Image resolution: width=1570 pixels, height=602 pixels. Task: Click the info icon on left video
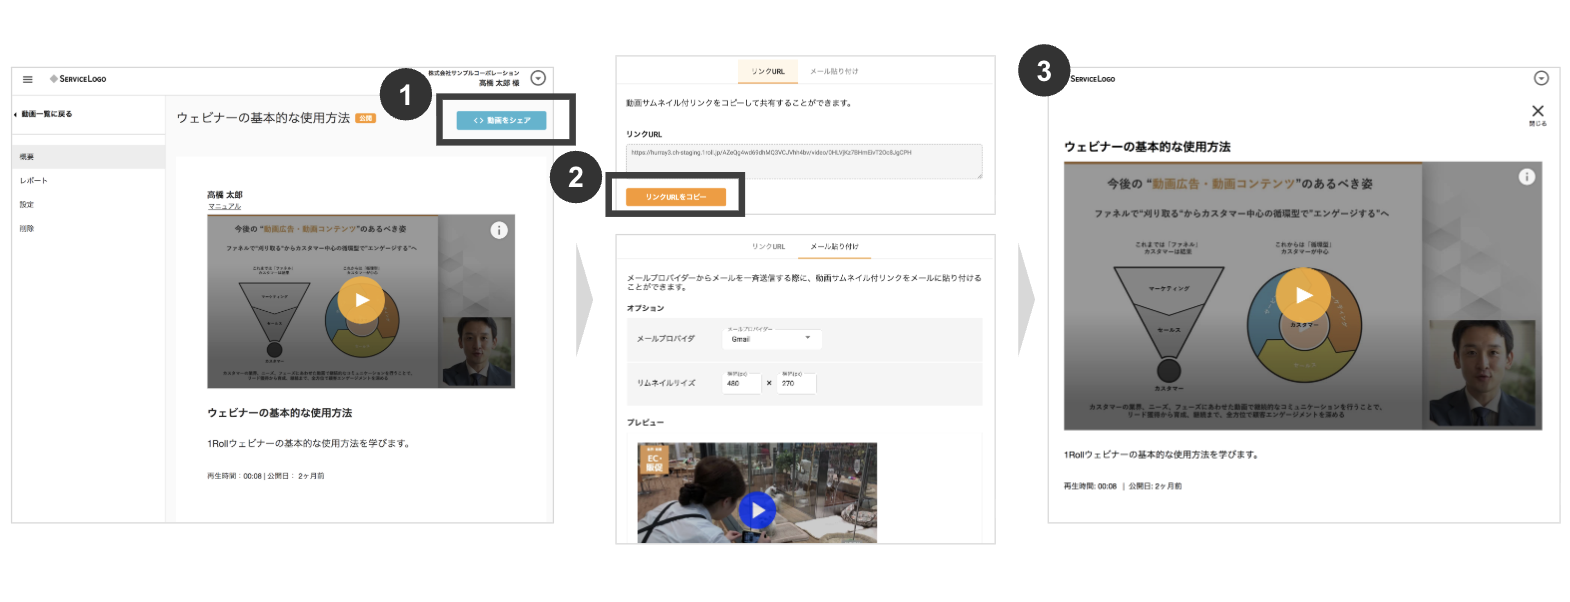[499, 230]
